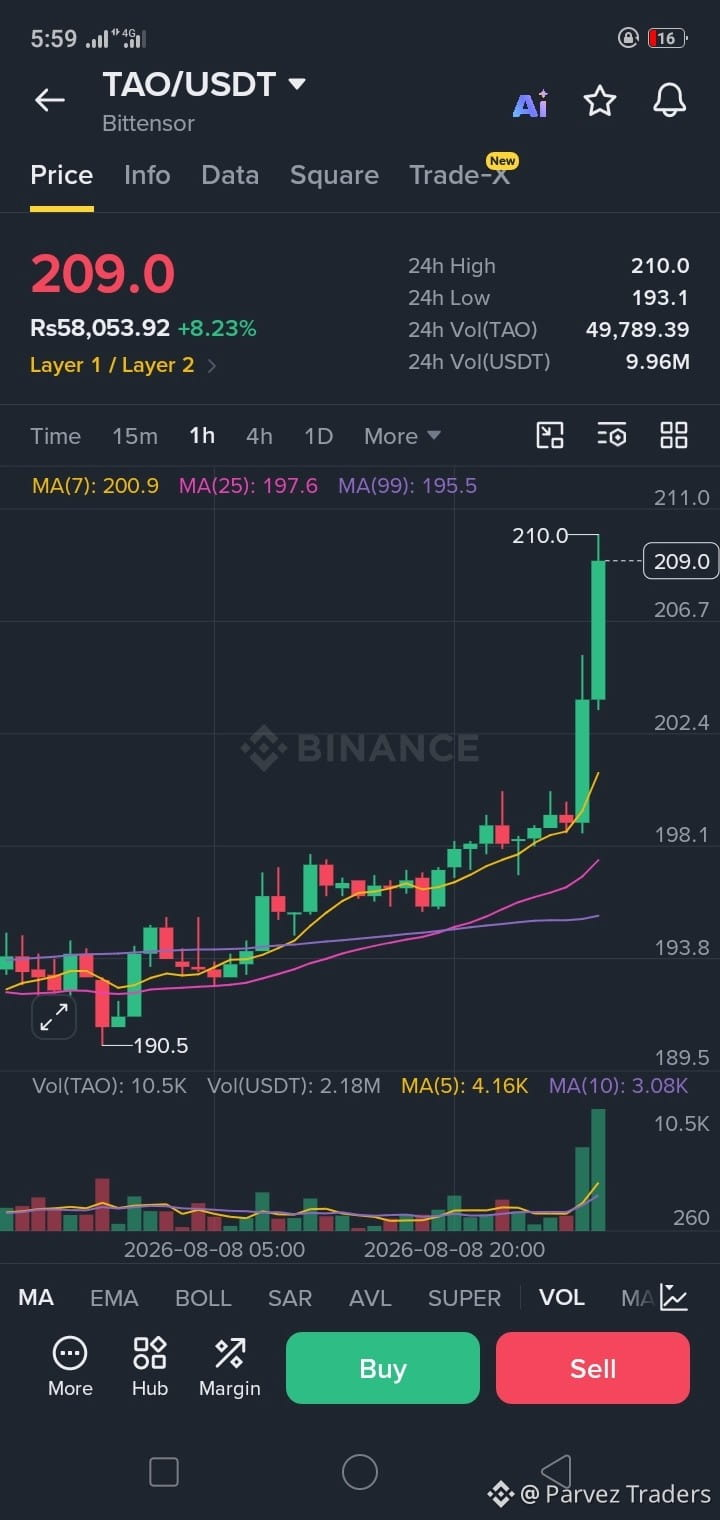
Task: Open price alert bell icon
Action: pos(670,100)
